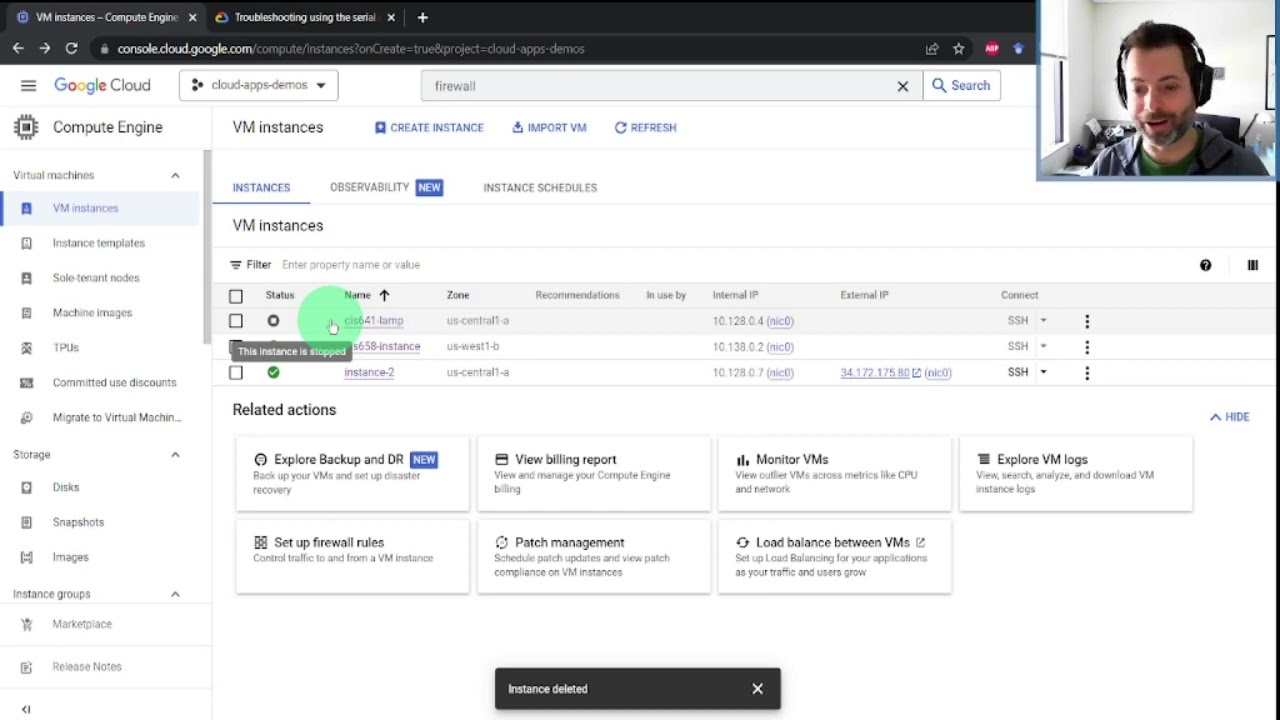Screen dimensions: 1280x720
Task: Sort by the Name column arrow
Action: click(384, 295)
